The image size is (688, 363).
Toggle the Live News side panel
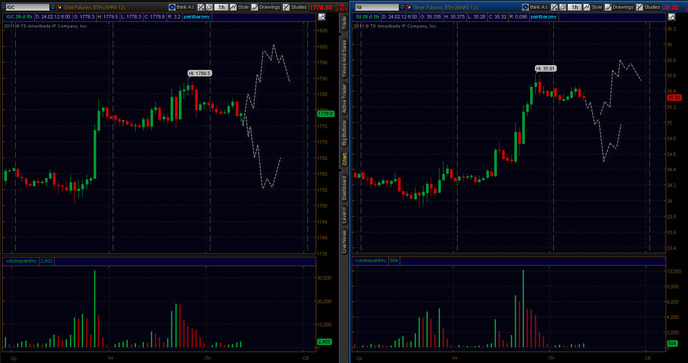pos(344,241)
